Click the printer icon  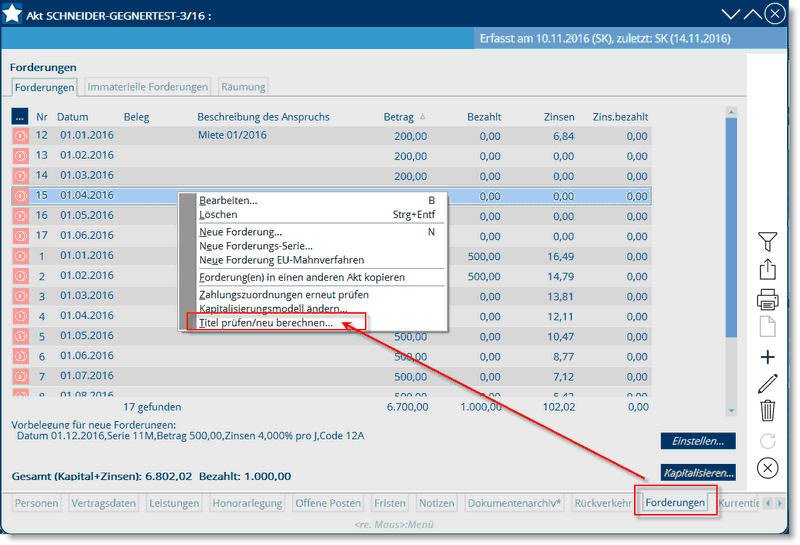tap(767, 300)
